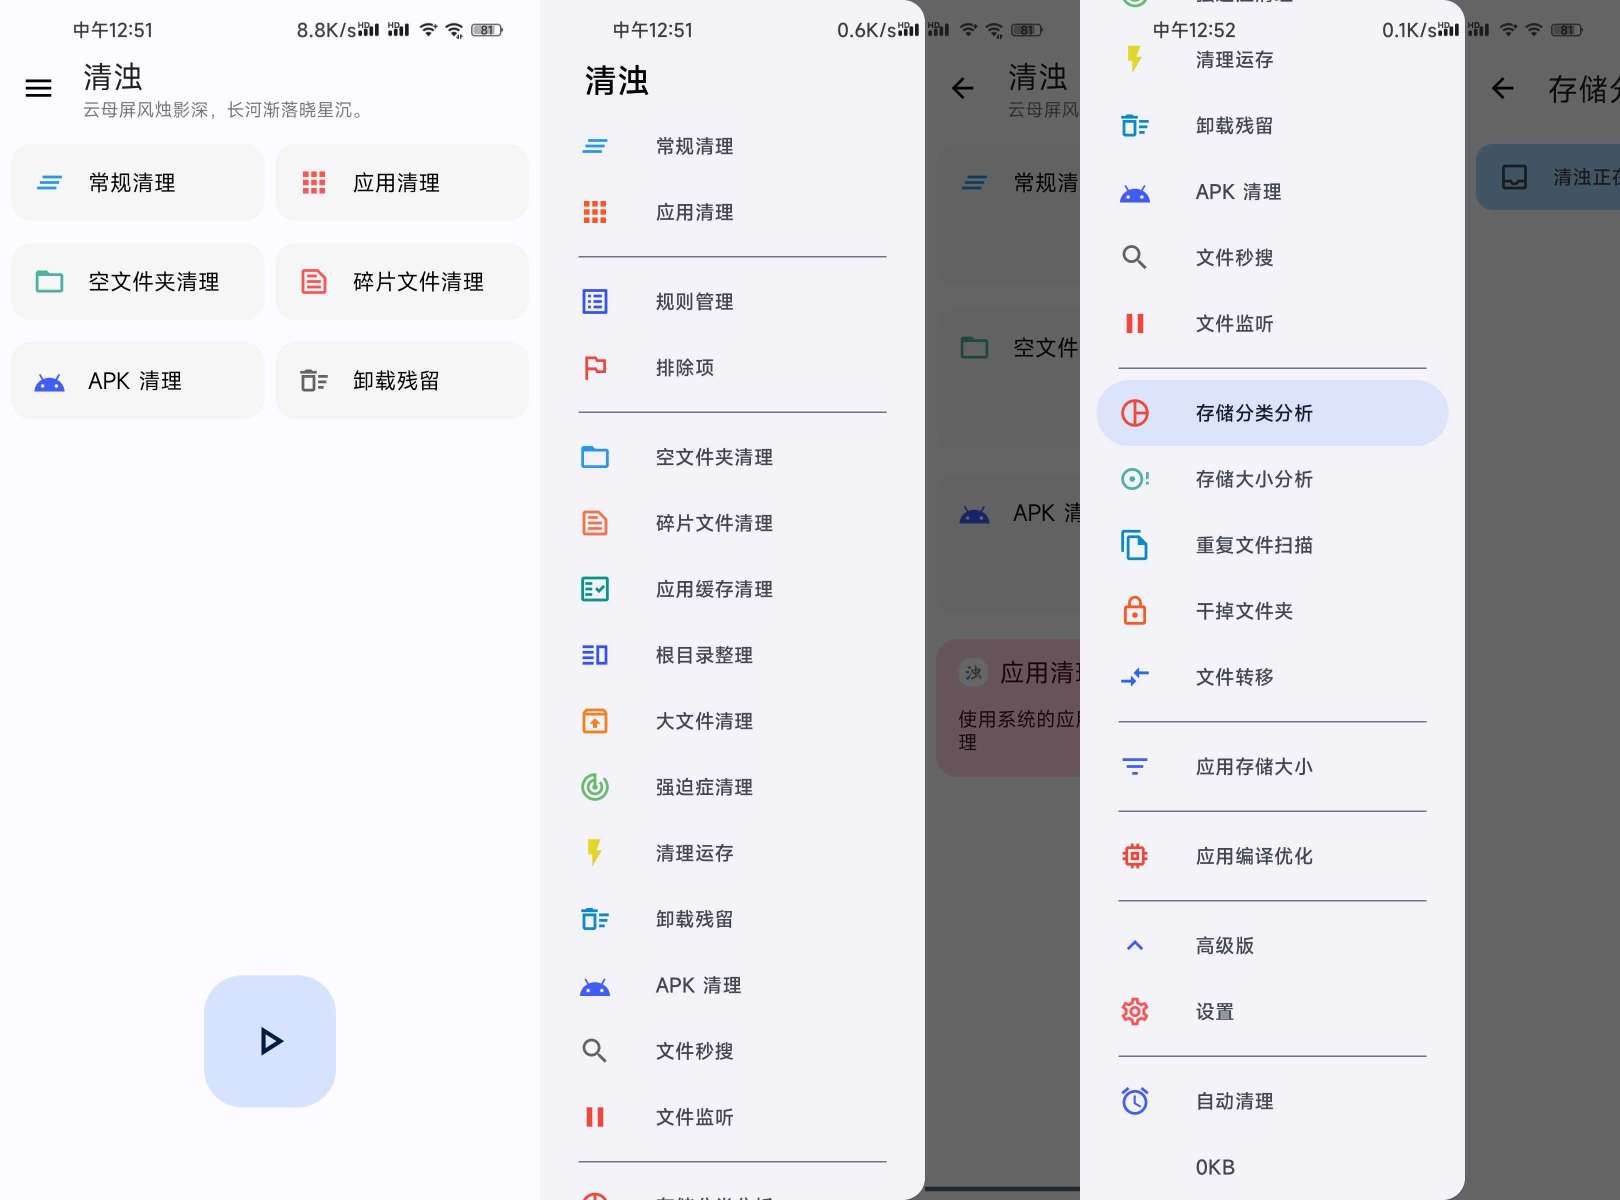The height and width of the screenshot is (1200, 1620).
Task: Click the 大文件清理 orange icon
Action: 595,721
